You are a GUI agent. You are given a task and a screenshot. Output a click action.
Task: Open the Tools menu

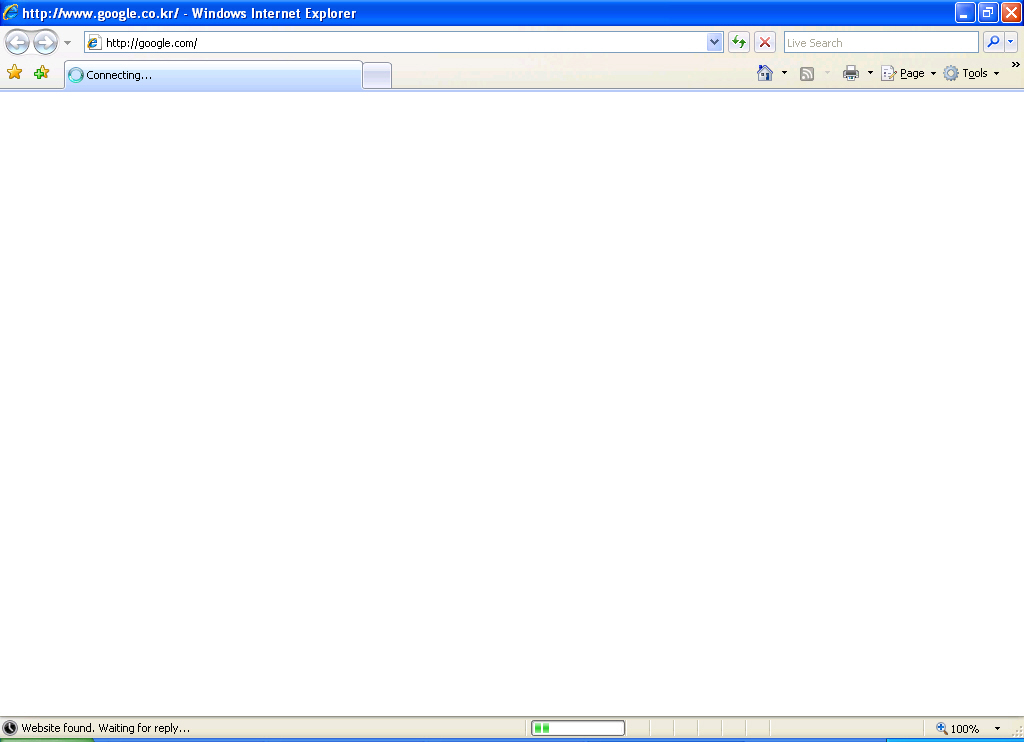[971, 73]
